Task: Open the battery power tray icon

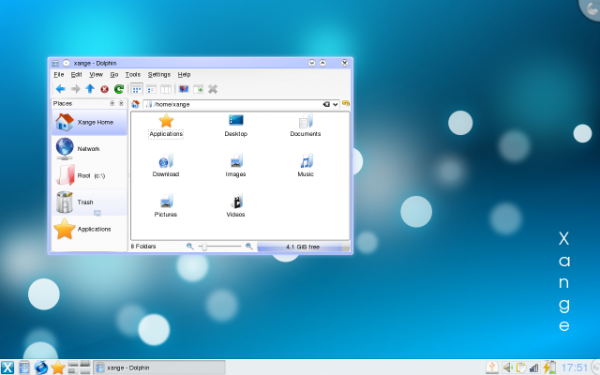Action: (549, 368)
